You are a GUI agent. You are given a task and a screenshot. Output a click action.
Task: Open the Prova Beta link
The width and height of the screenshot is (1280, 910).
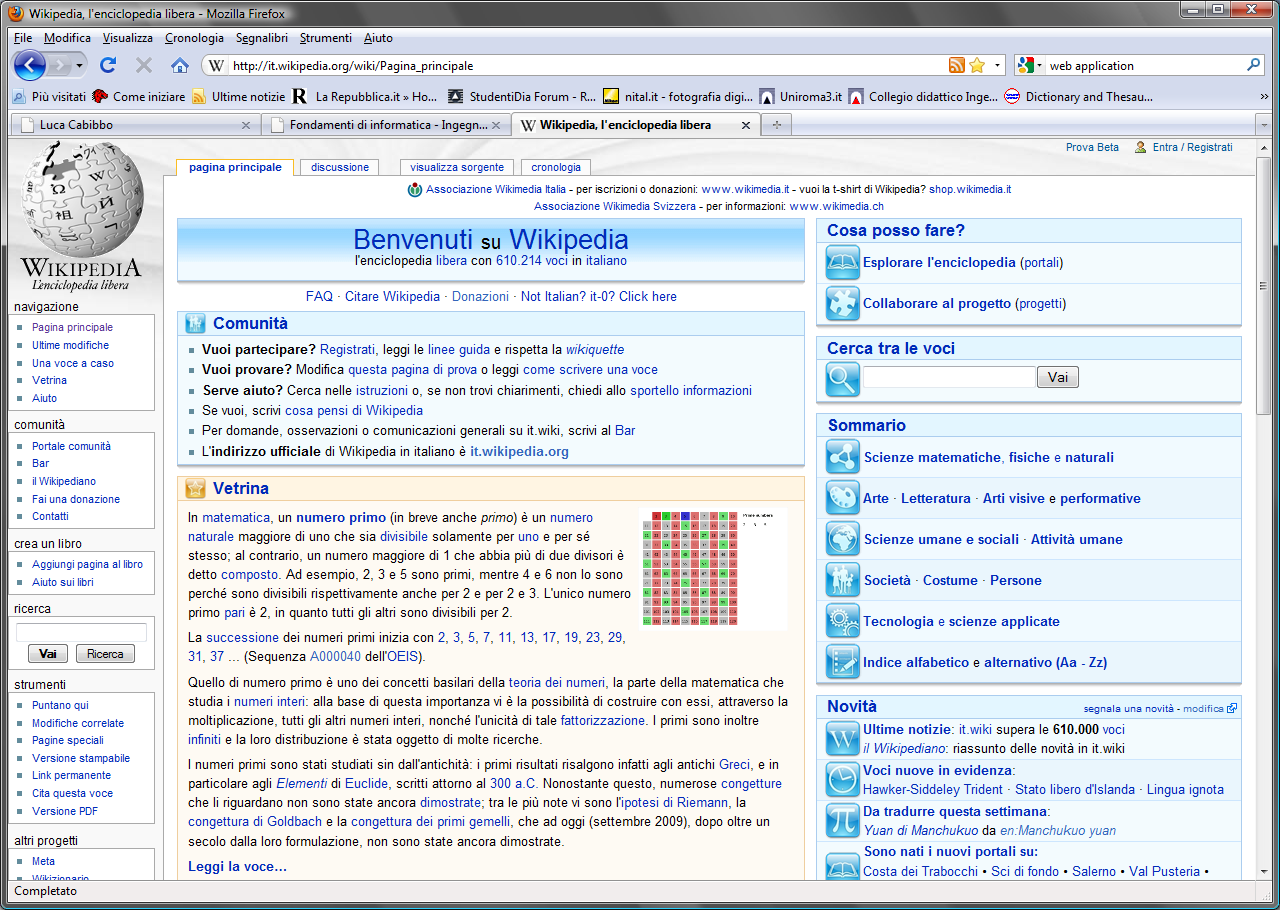click(x=1092, y=147)
